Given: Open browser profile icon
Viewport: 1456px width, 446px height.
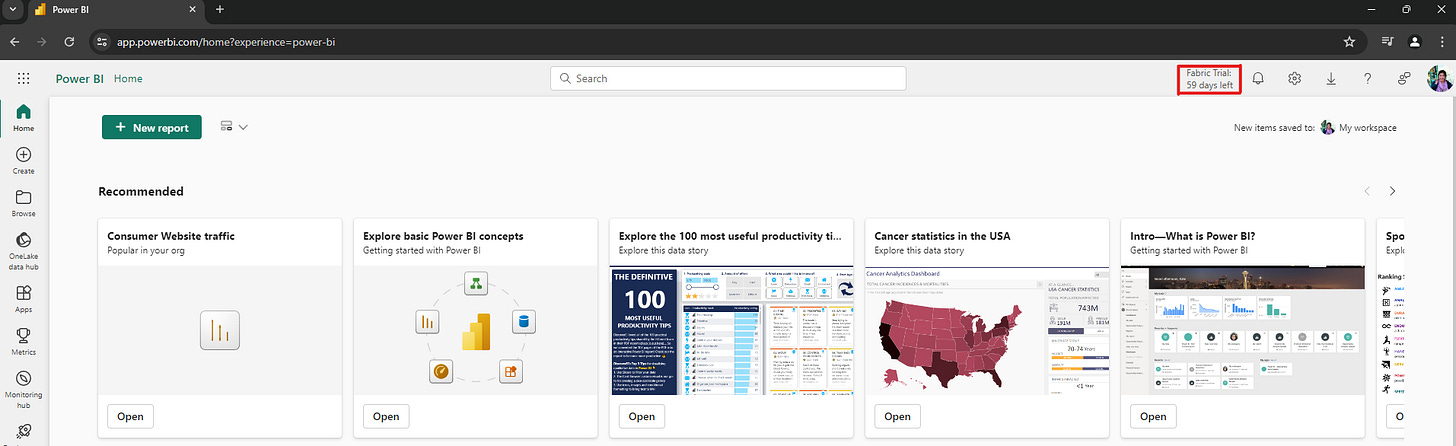Looking at the screenshot, I should coord(1415,42).
